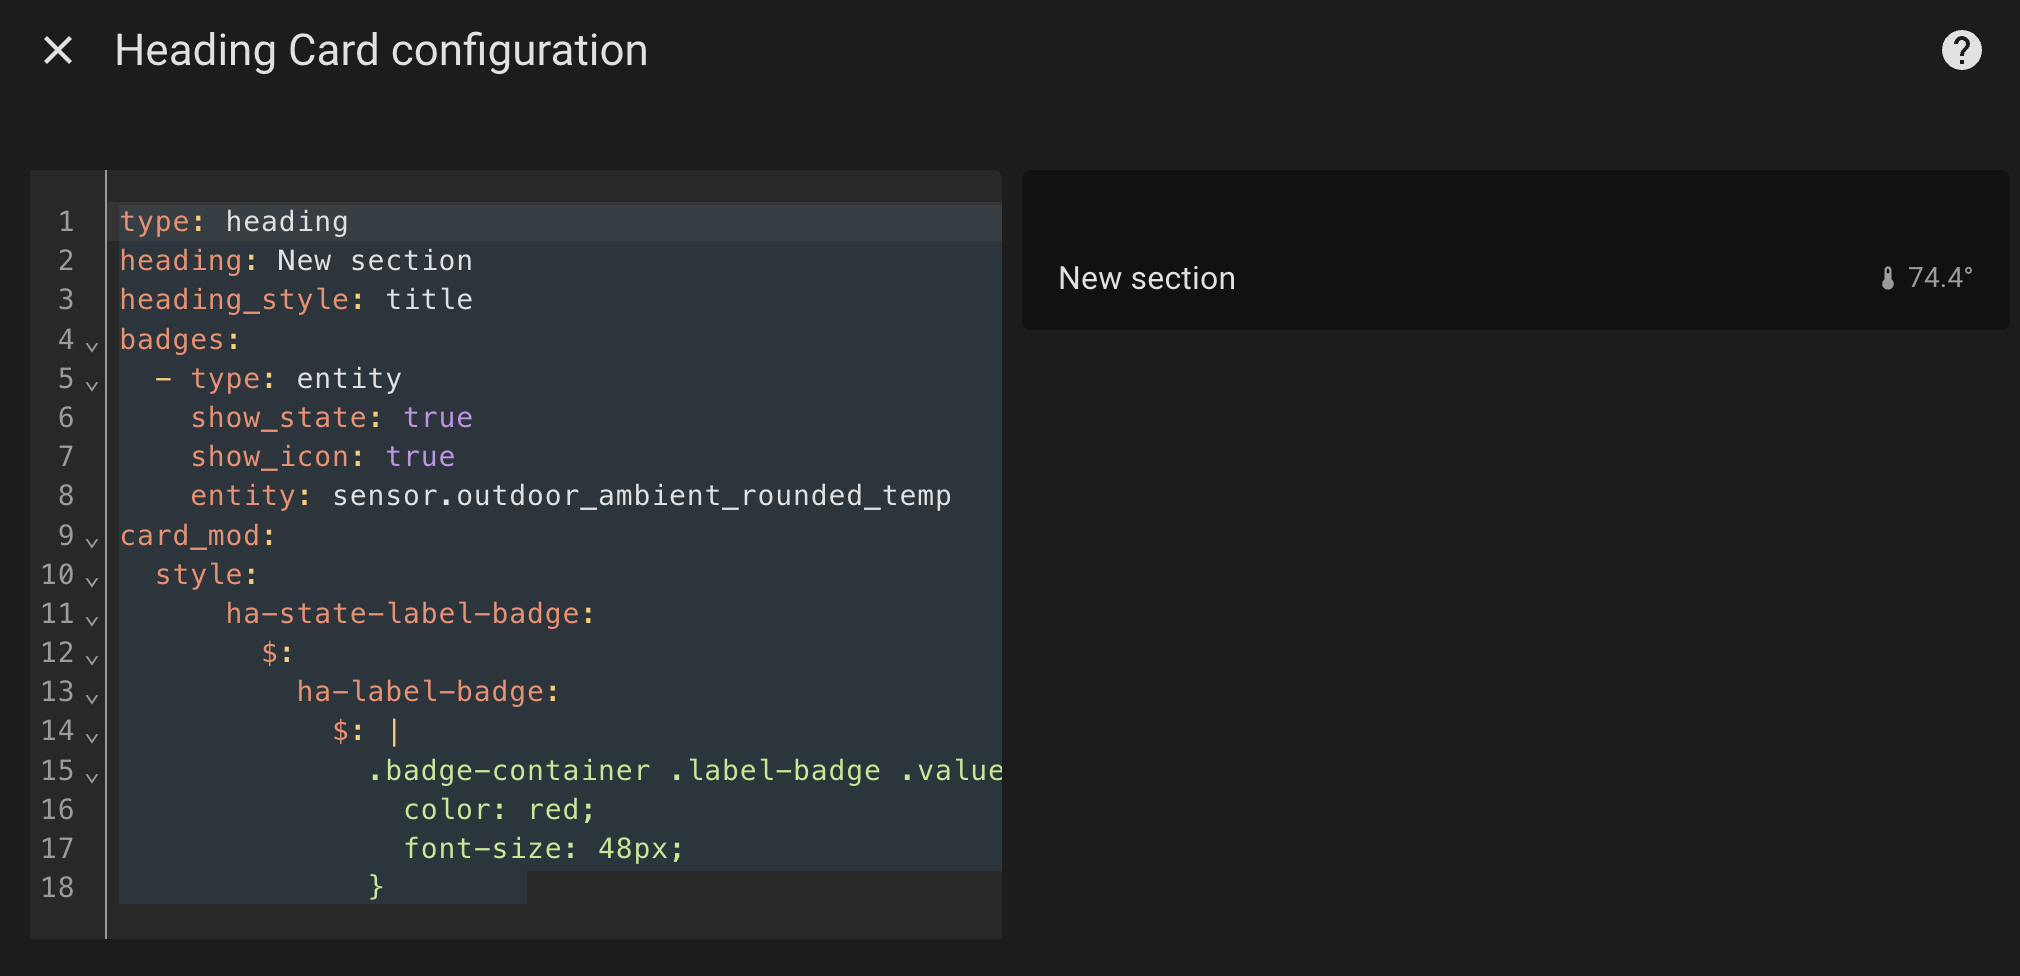Open the help icon in top right corner

[x=1961, y=49]
